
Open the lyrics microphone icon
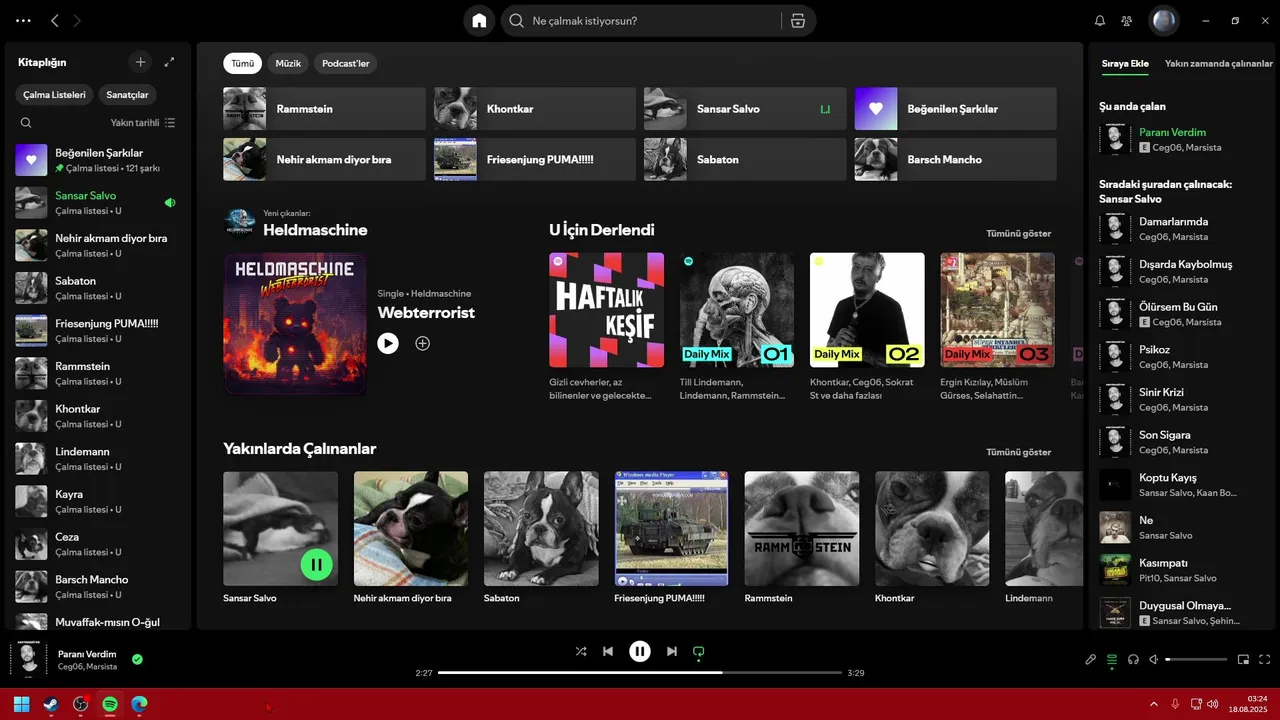tap(1091, 659)
